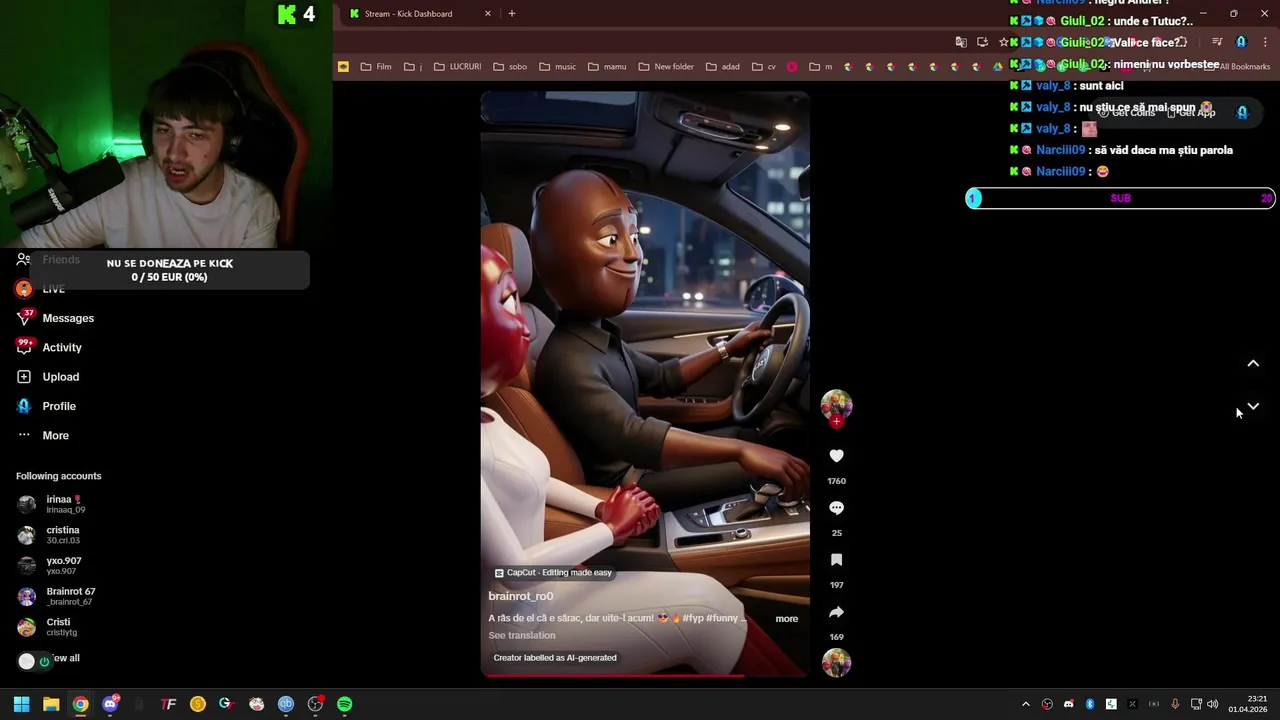Open the cv bookmarks folder

[764, 67]
